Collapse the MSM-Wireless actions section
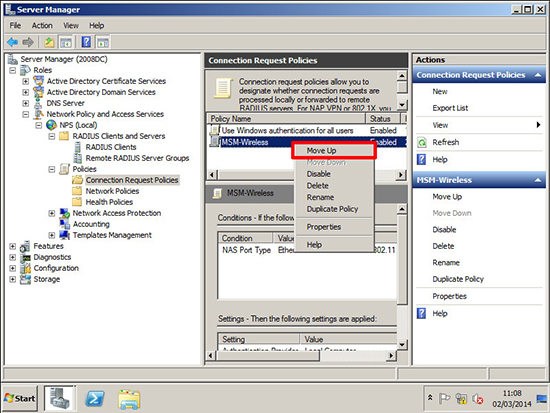Image resolution: width=550 pixels, height=413 pixels. [538, 180]
